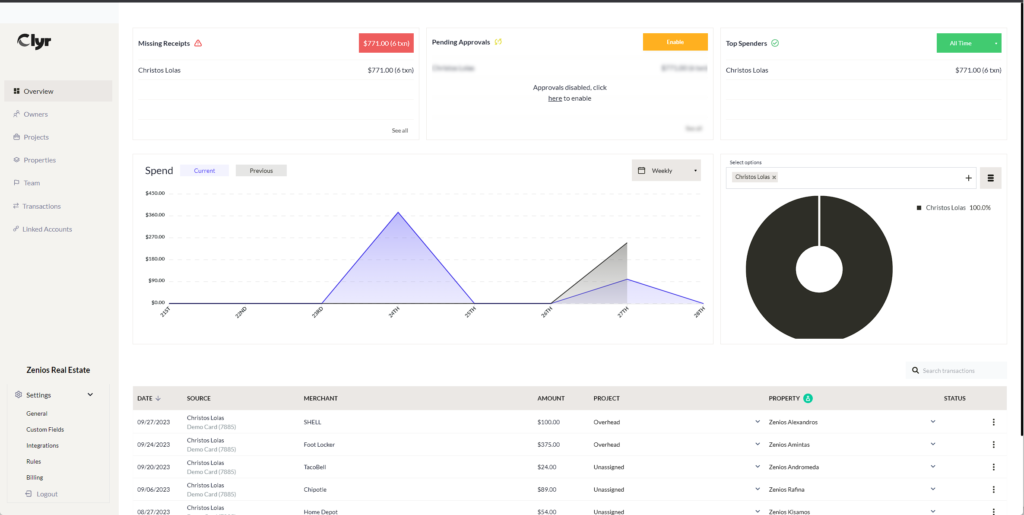Click the search magnifier icon

click(x=916, y=370)
